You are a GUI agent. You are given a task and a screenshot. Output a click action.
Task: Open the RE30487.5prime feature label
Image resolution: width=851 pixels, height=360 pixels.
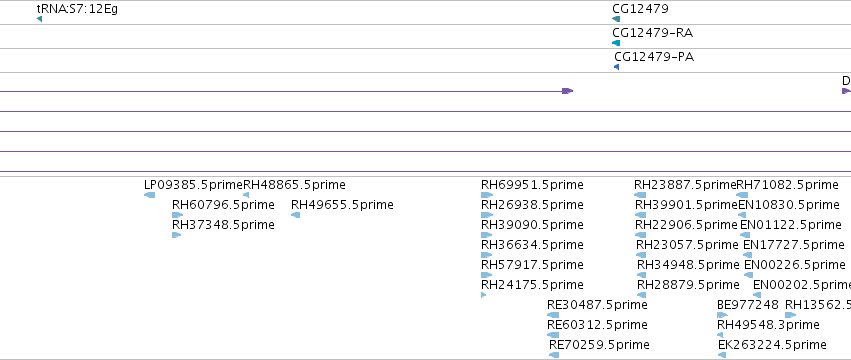click(x=597, y=305)
